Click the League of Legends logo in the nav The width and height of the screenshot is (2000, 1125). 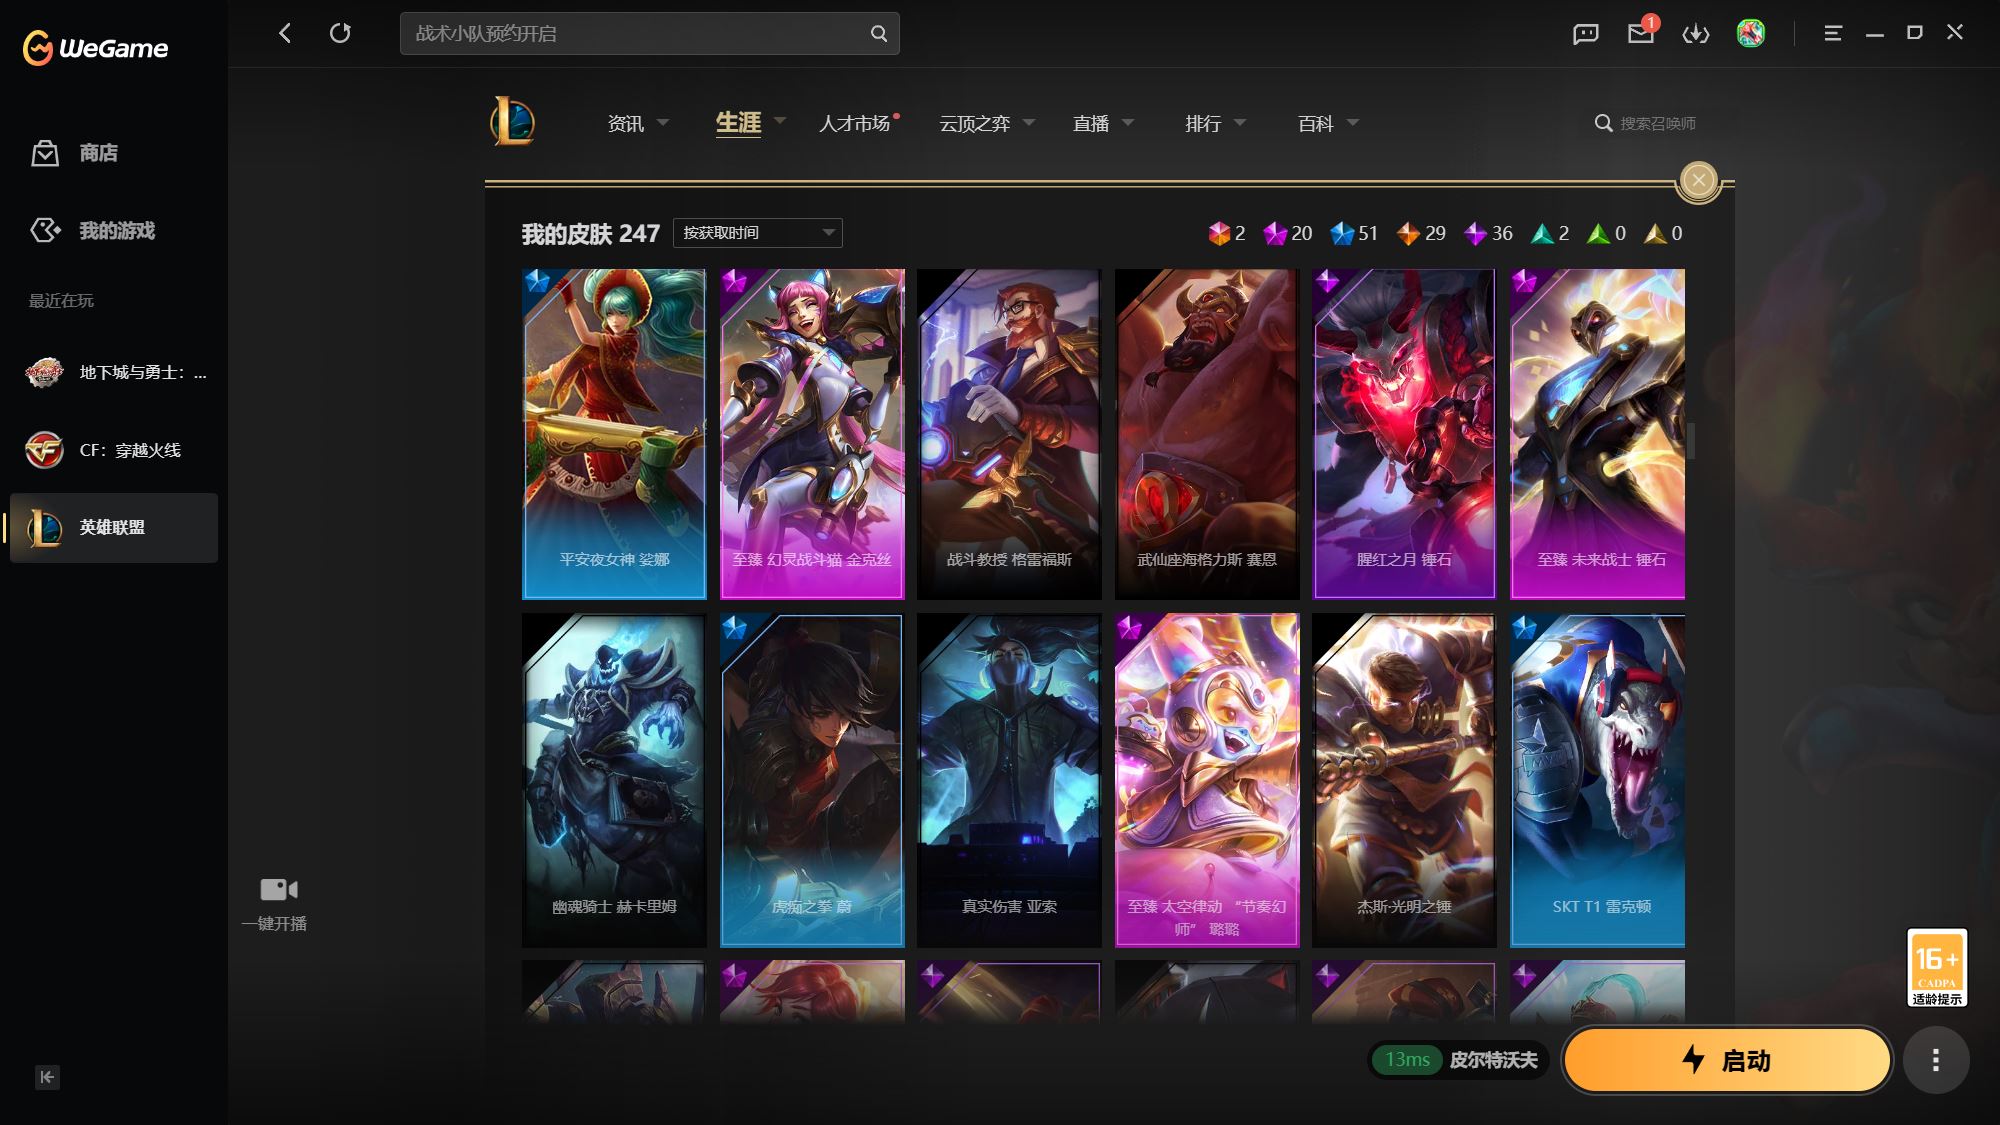(512, 122)
